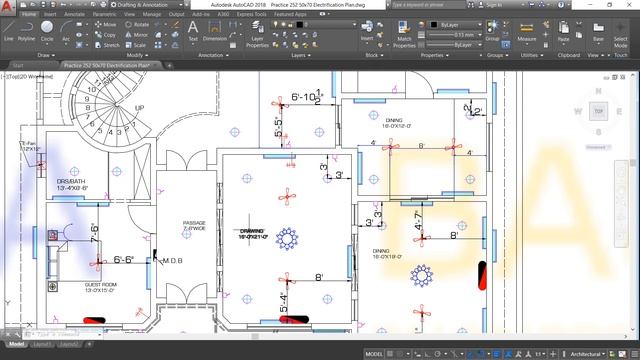The image size is (640, 360).
Task: Switch to the Start file tab
Action: (18, 65)
